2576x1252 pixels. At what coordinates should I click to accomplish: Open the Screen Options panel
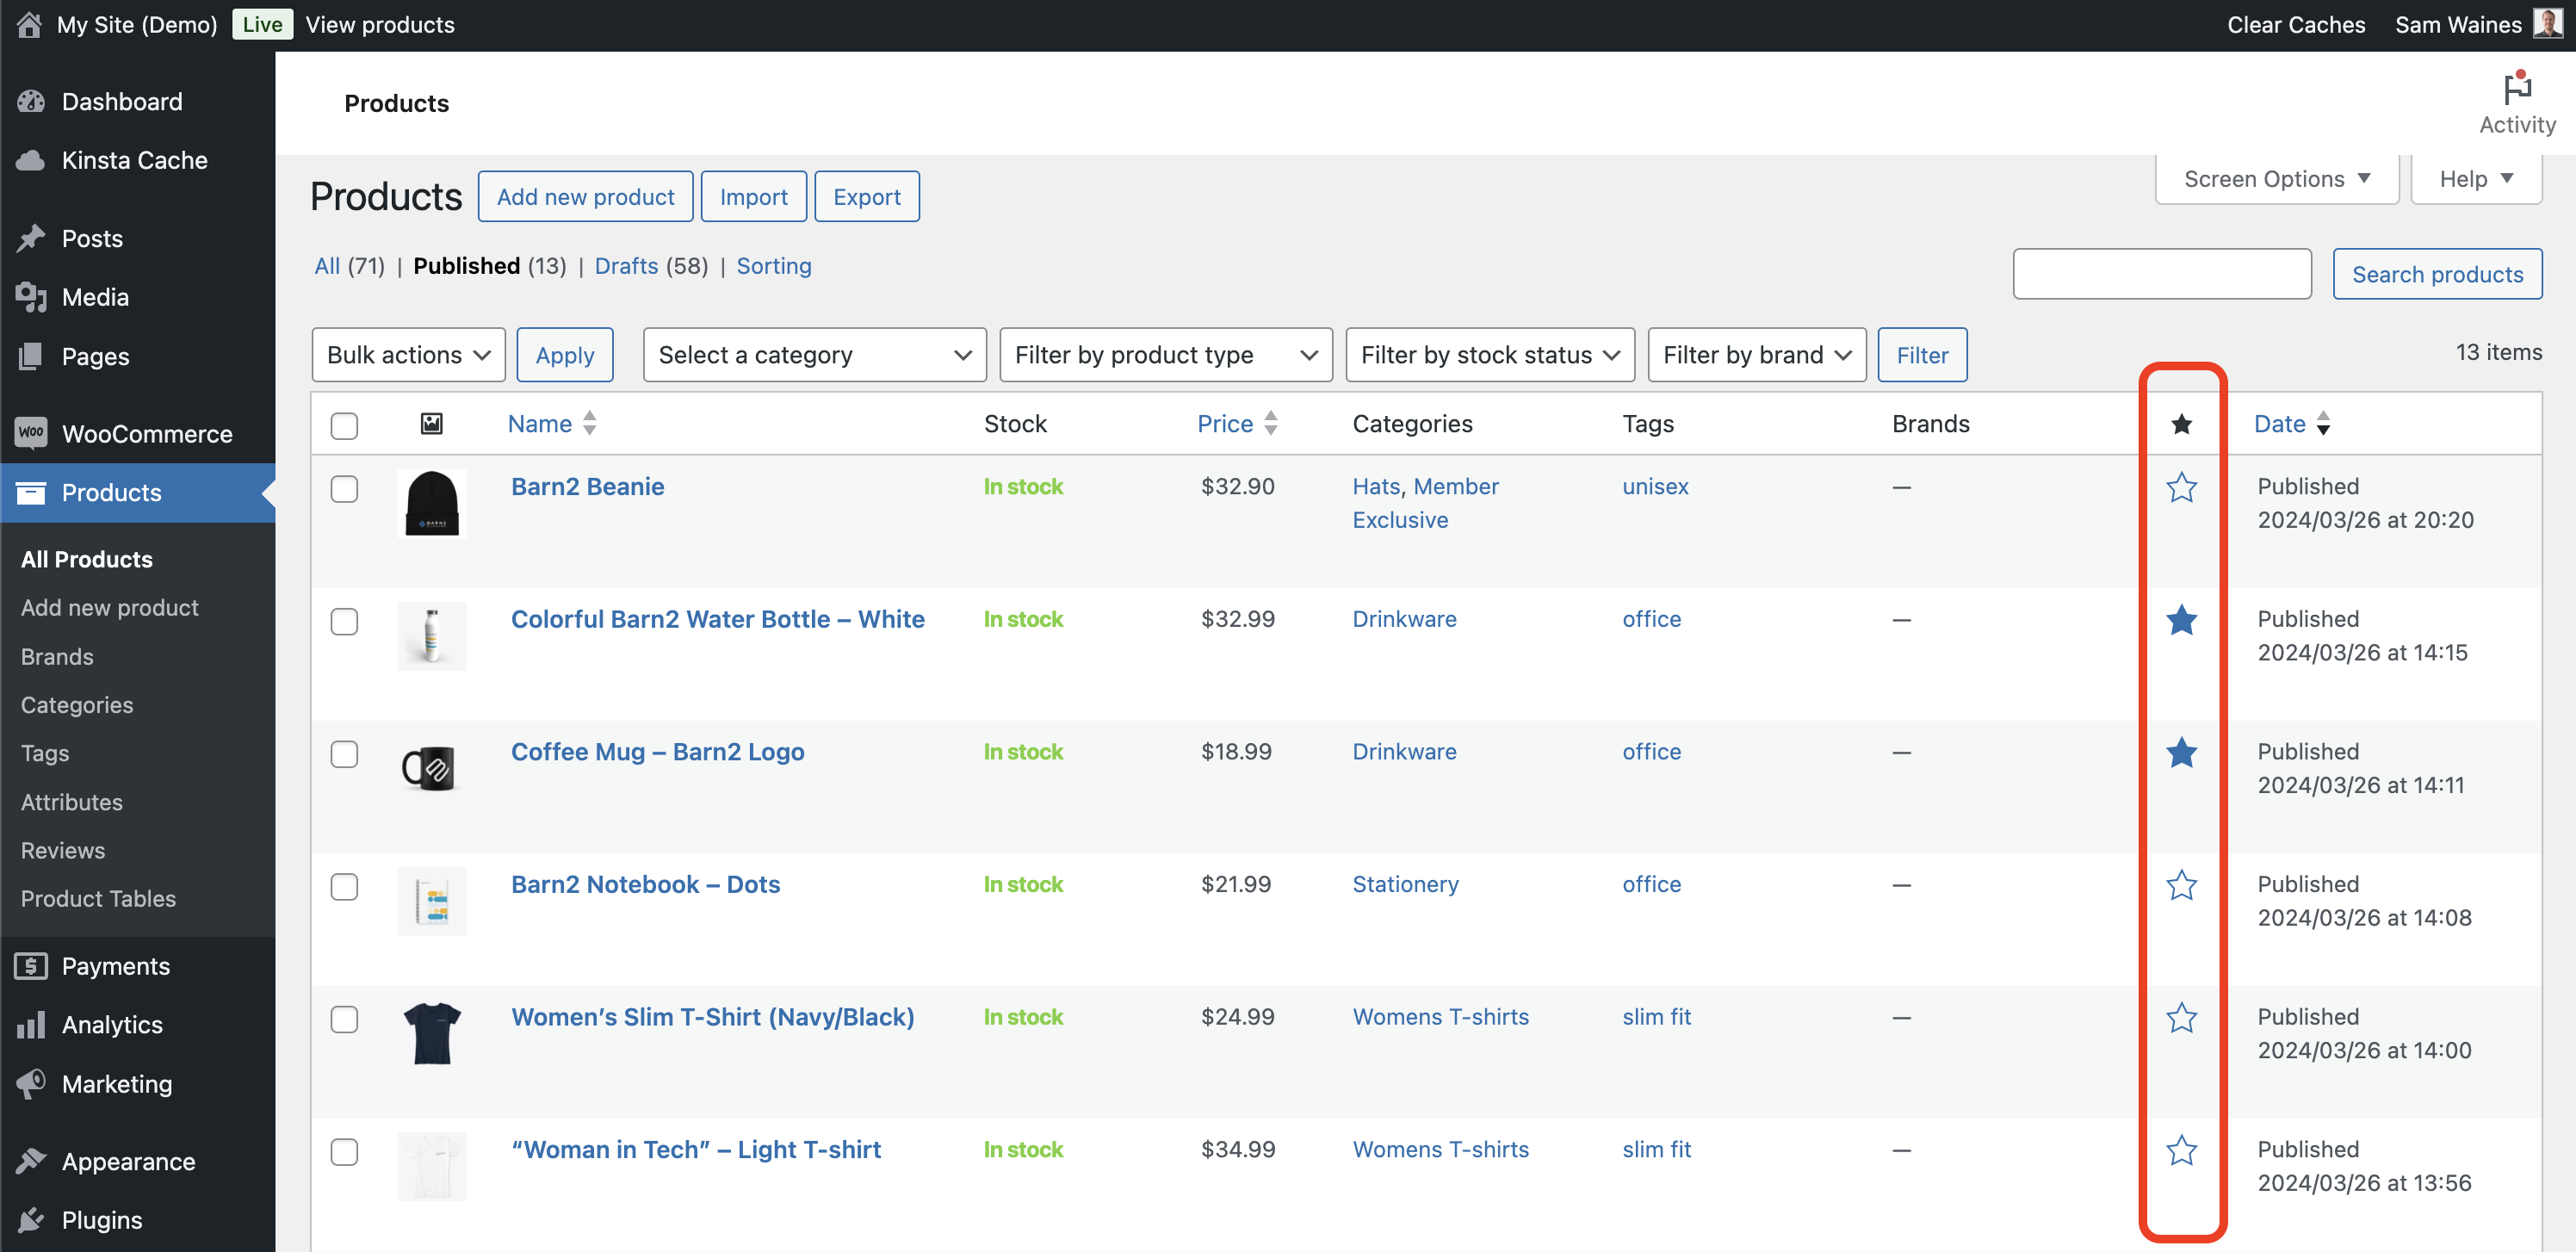[2275, 178]
